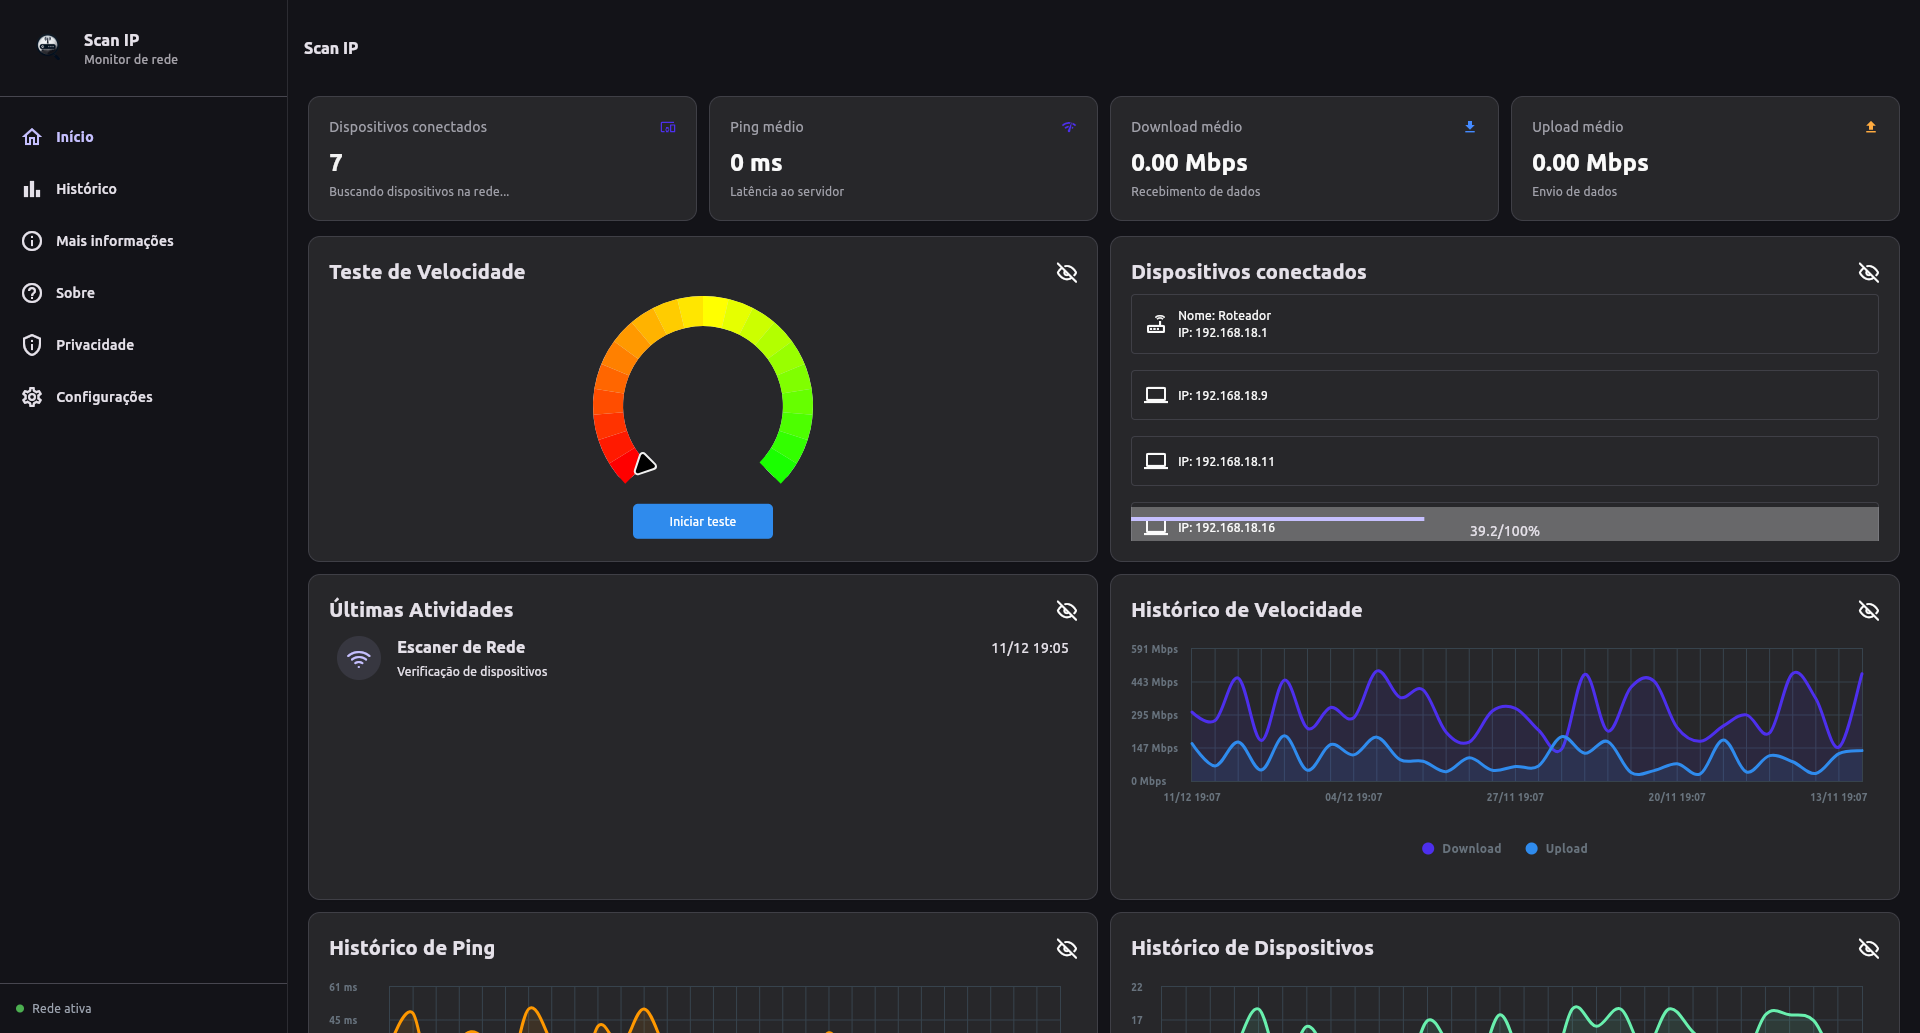
Task: Click the laptop icon for IP 192.168.18.9
Action: [1156, 395]
